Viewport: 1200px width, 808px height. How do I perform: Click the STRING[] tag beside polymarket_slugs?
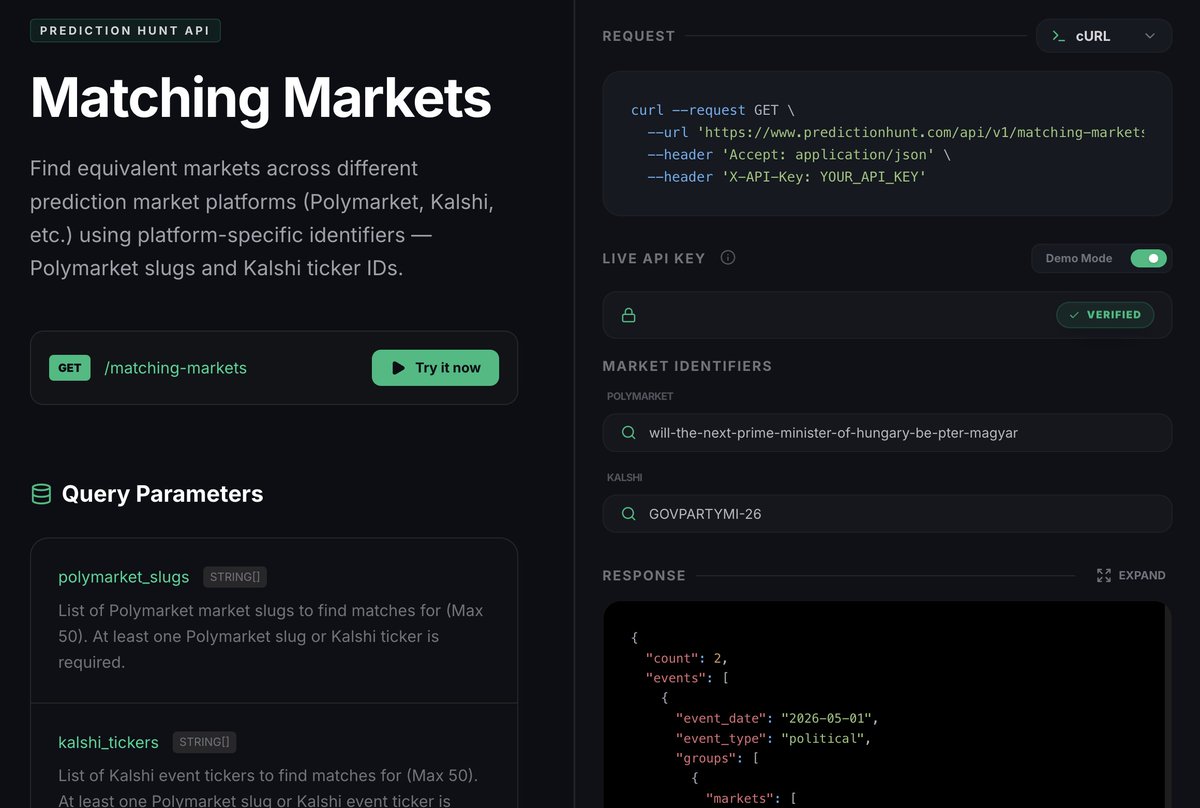point(235,577)
